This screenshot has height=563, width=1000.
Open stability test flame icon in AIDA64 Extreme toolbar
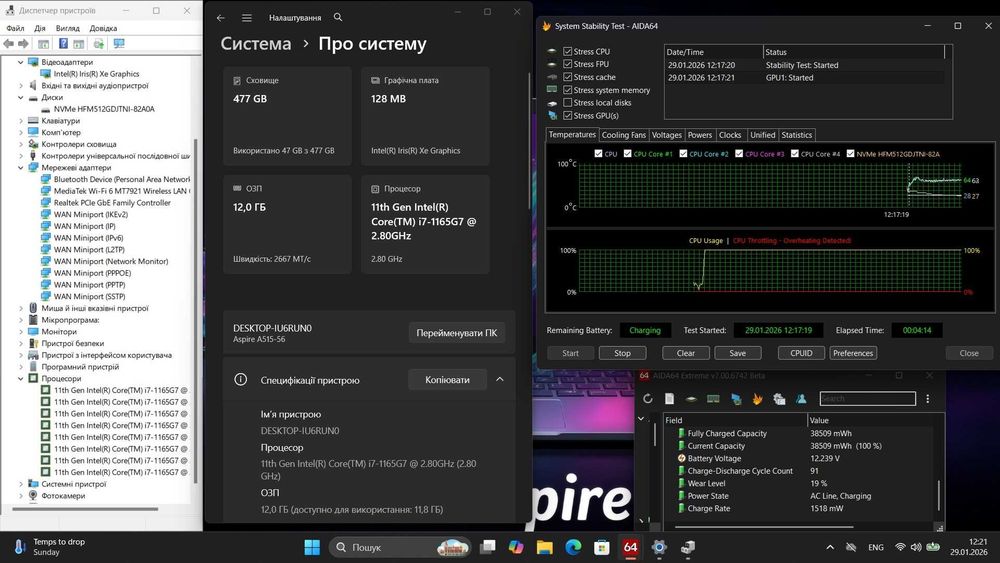click(757, 398)
